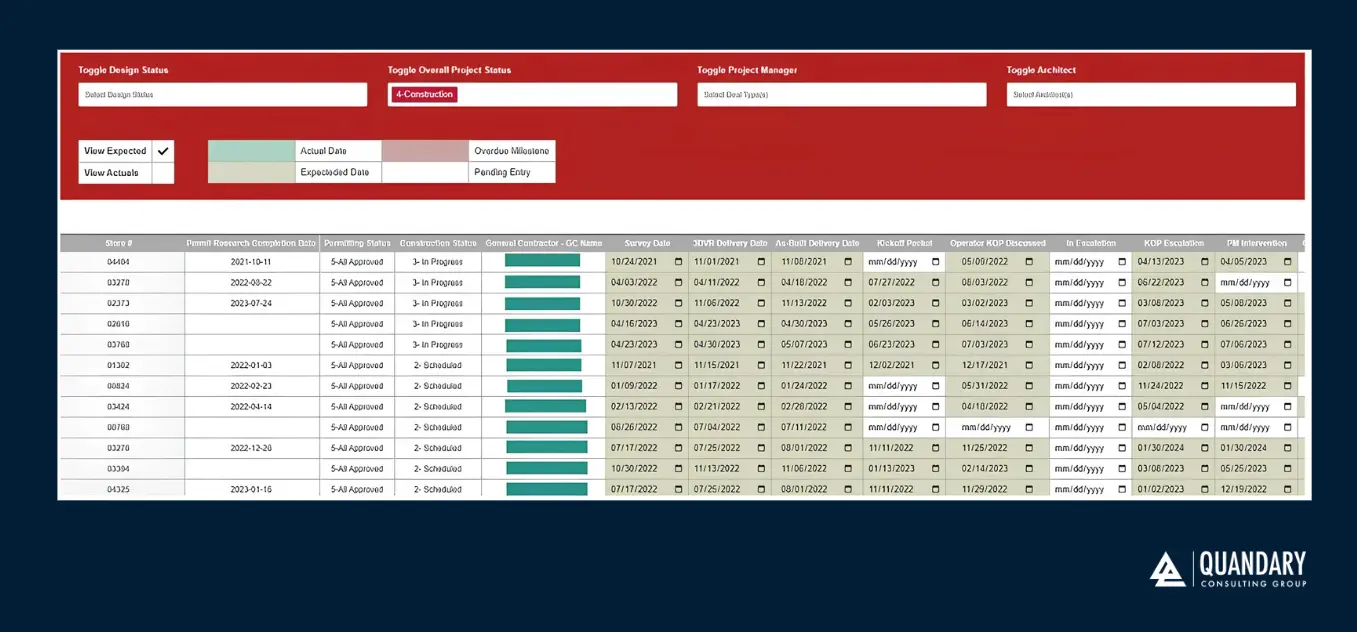Open the Toggle Design Status dropdown
Image resolution: width=1357 pixels, height=632 pixels.
tap(223, 94)
